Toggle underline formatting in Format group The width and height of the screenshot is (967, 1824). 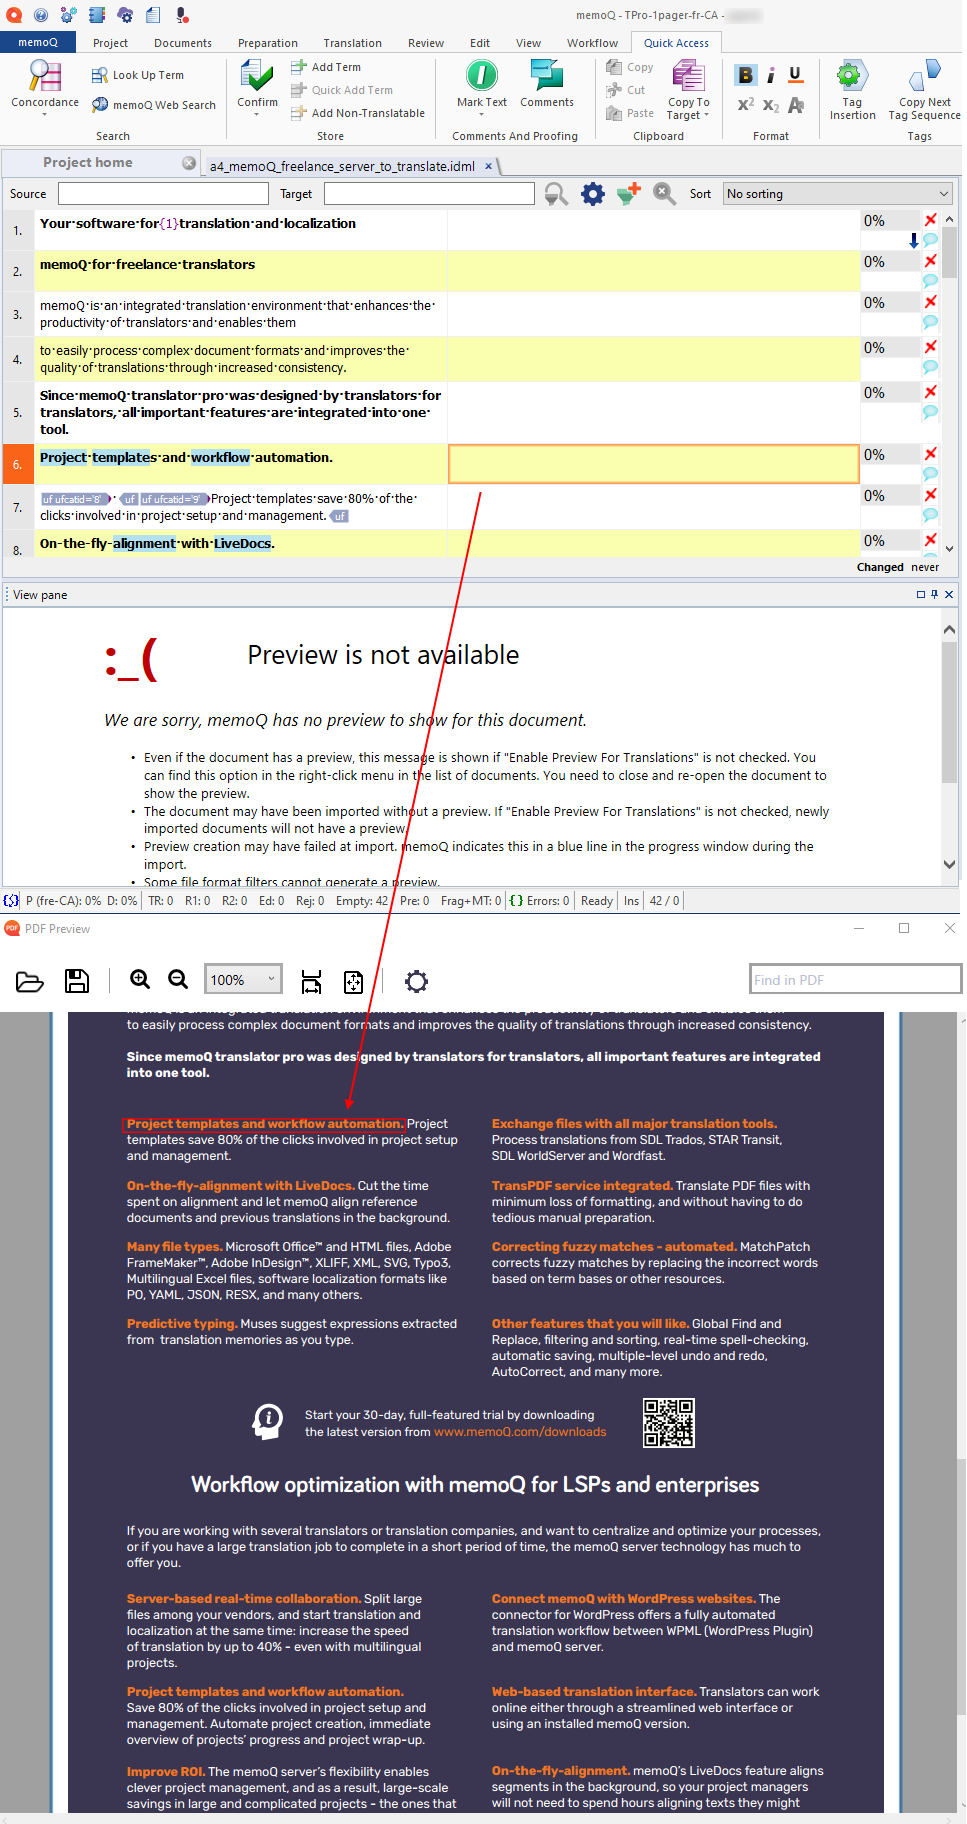tap(795, 75)
